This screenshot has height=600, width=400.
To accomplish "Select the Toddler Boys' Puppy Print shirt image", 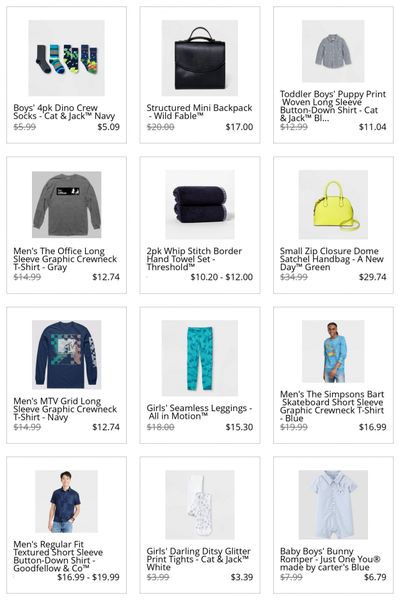I will point(333,51).
